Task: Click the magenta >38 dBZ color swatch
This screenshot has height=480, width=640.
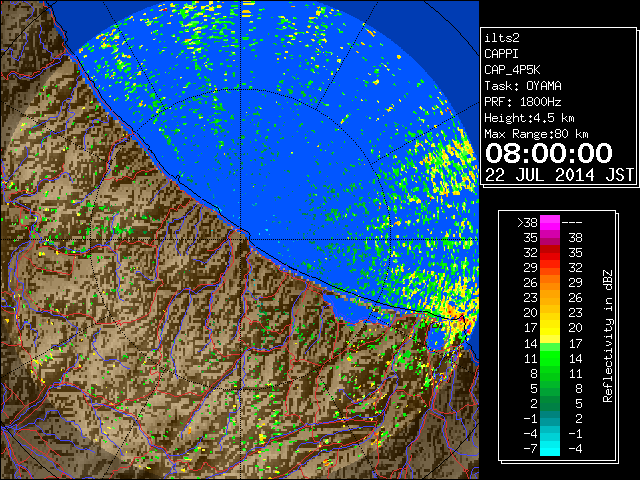Action: 550,222
